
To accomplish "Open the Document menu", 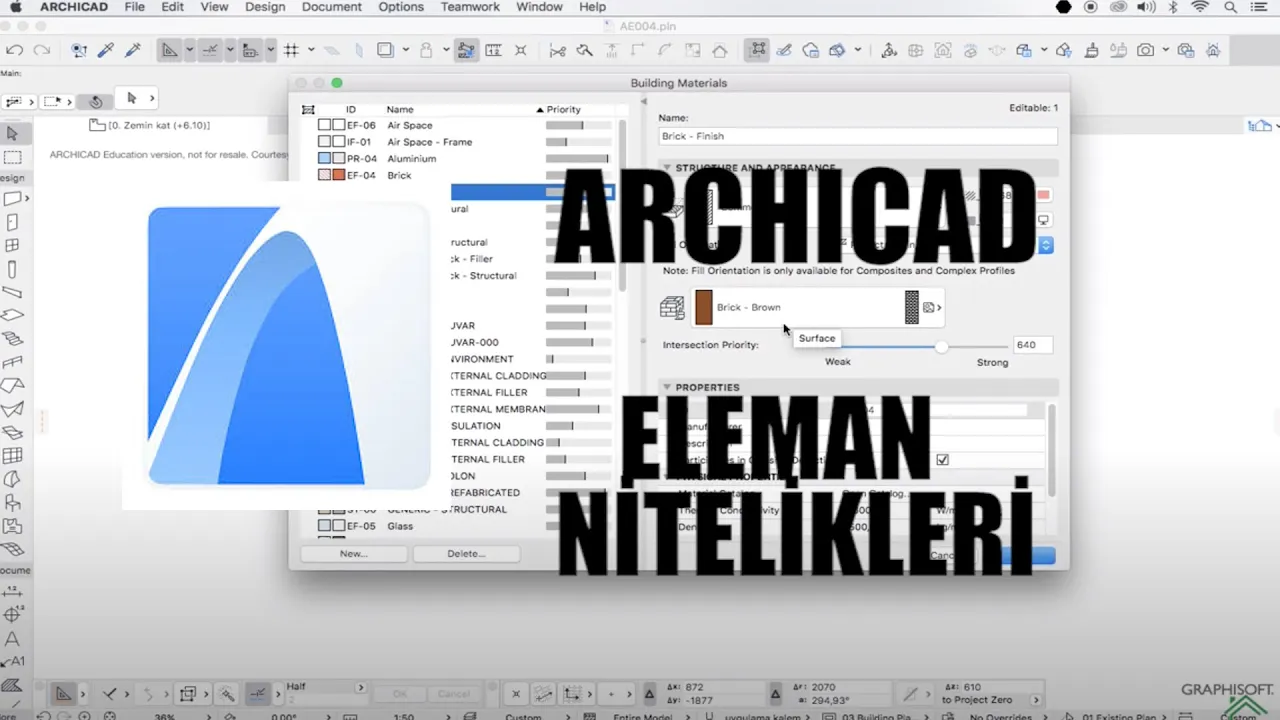I will pyautogui.click(x=332, y=7).
